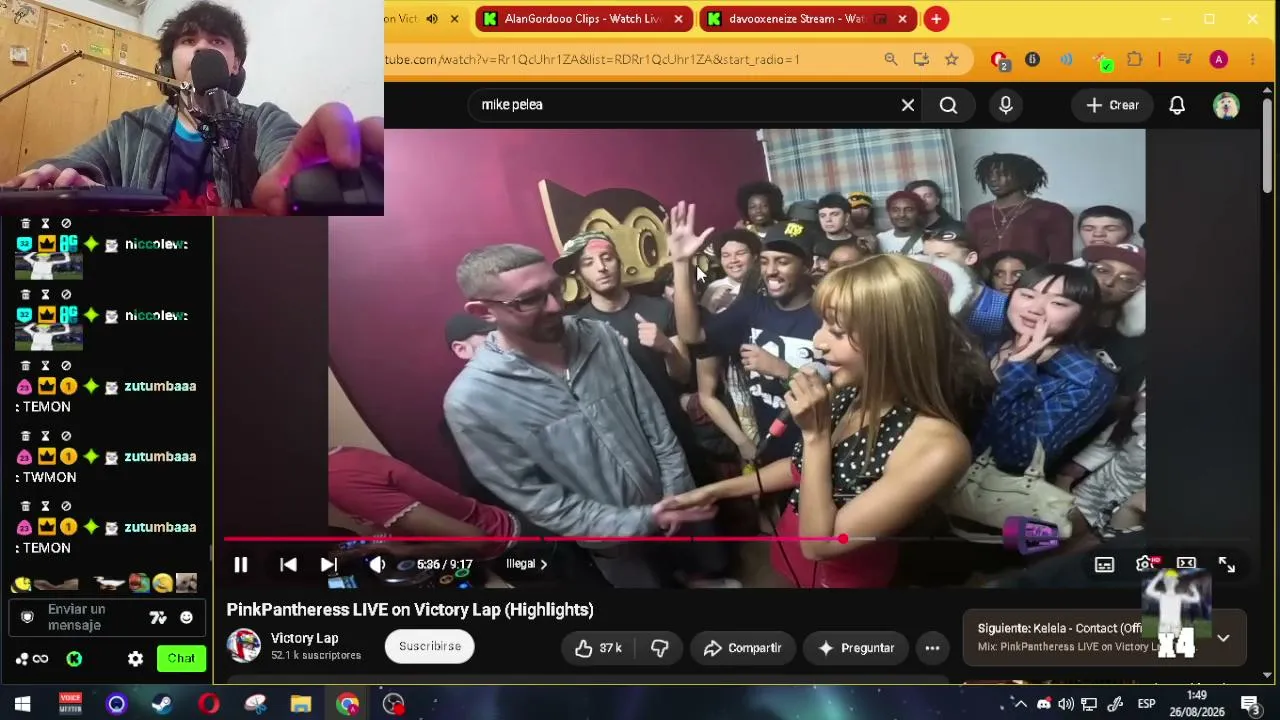Open Steam from the taskbar

point(162,704)
